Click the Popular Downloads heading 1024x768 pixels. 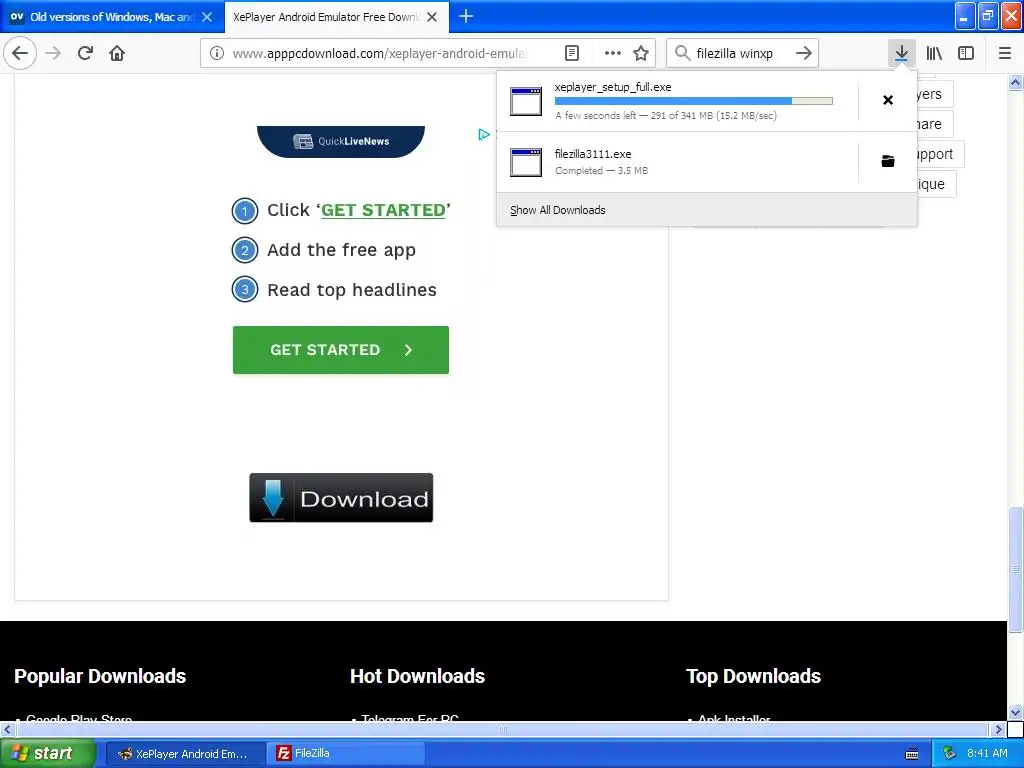tap(100, 676)
